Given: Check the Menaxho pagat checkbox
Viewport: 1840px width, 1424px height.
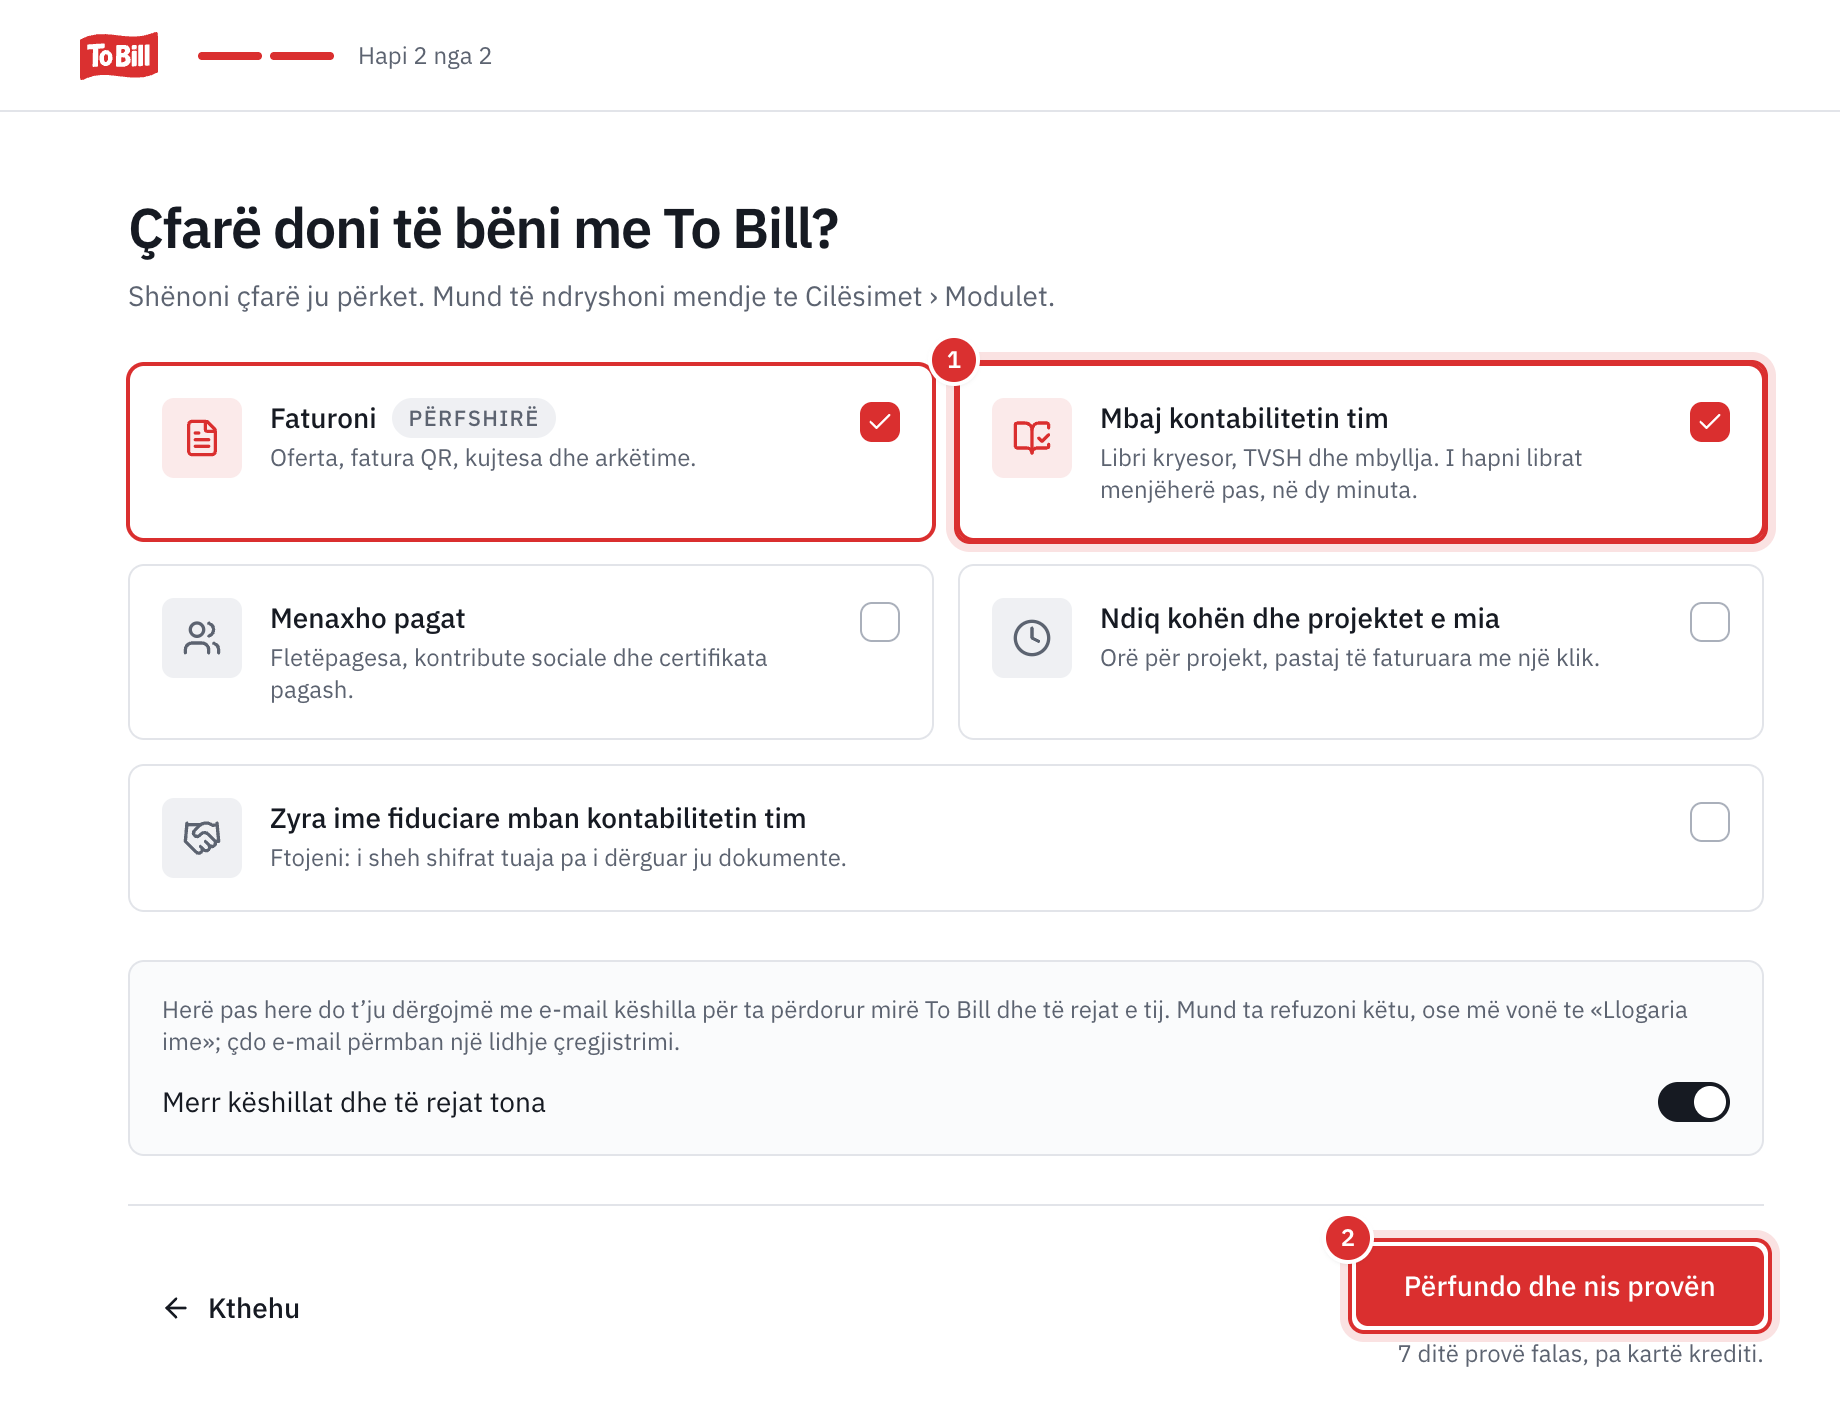Looking at the screenshot, I should tap(880, 622).
